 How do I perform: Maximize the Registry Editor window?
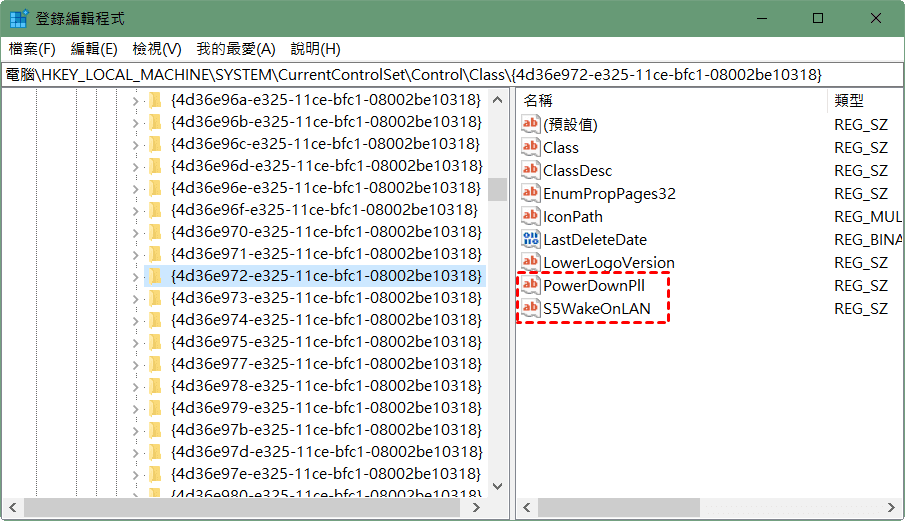818,18
